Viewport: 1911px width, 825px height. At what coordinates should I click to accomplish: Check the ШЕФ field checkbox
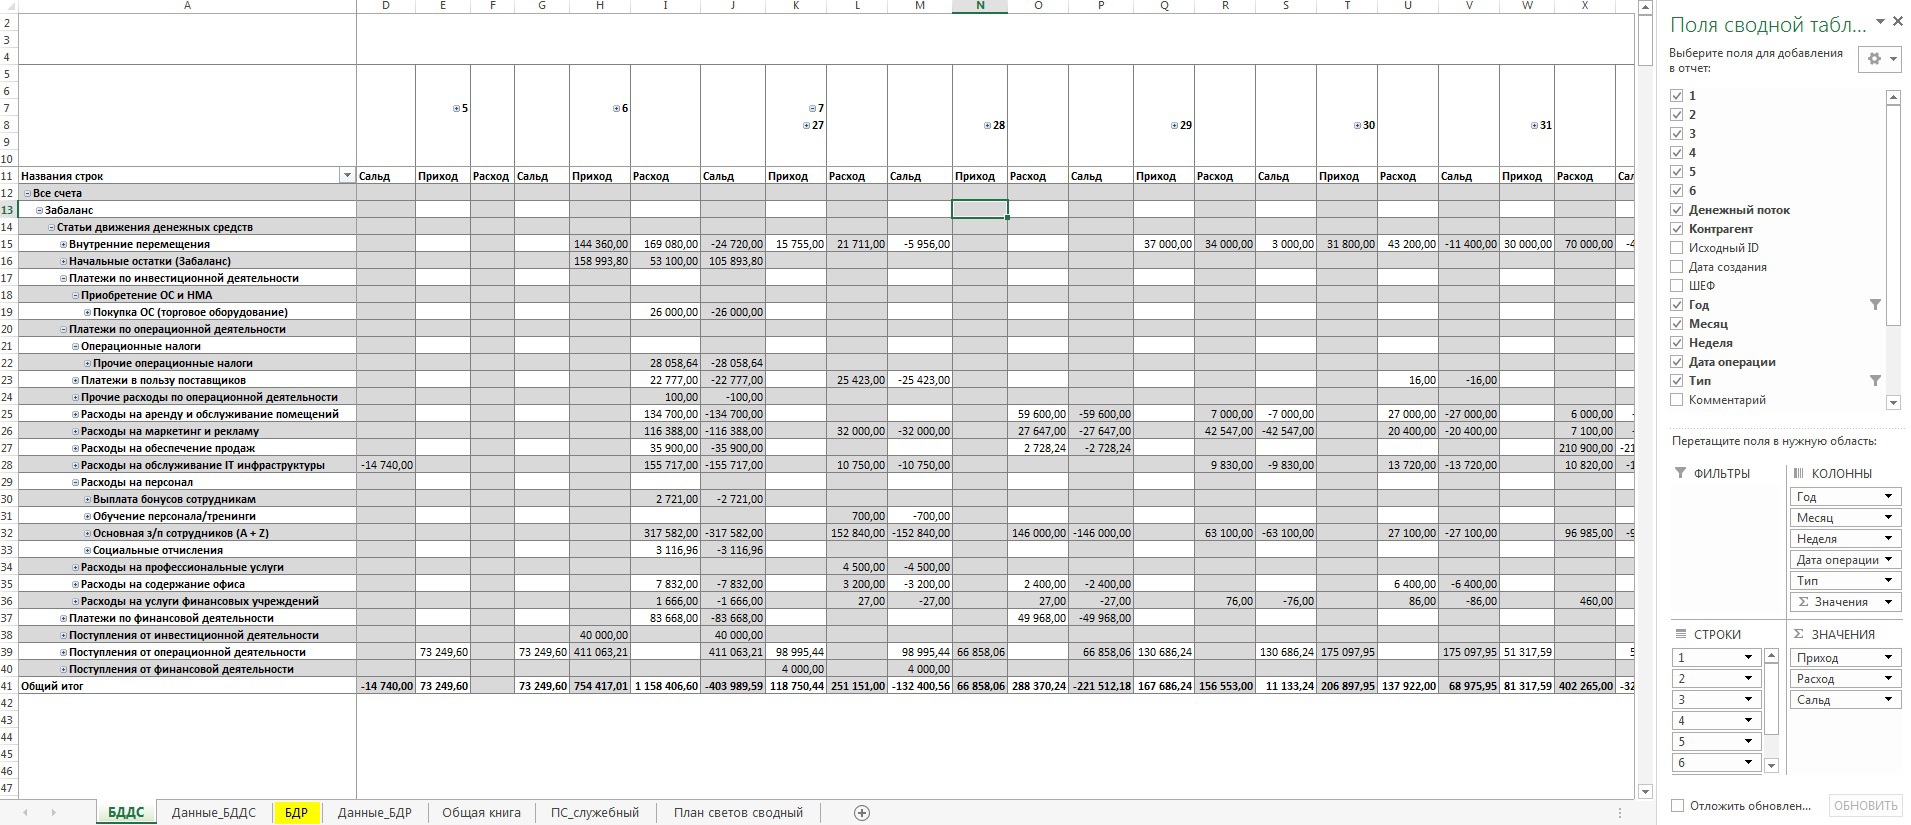point(1677,286)
